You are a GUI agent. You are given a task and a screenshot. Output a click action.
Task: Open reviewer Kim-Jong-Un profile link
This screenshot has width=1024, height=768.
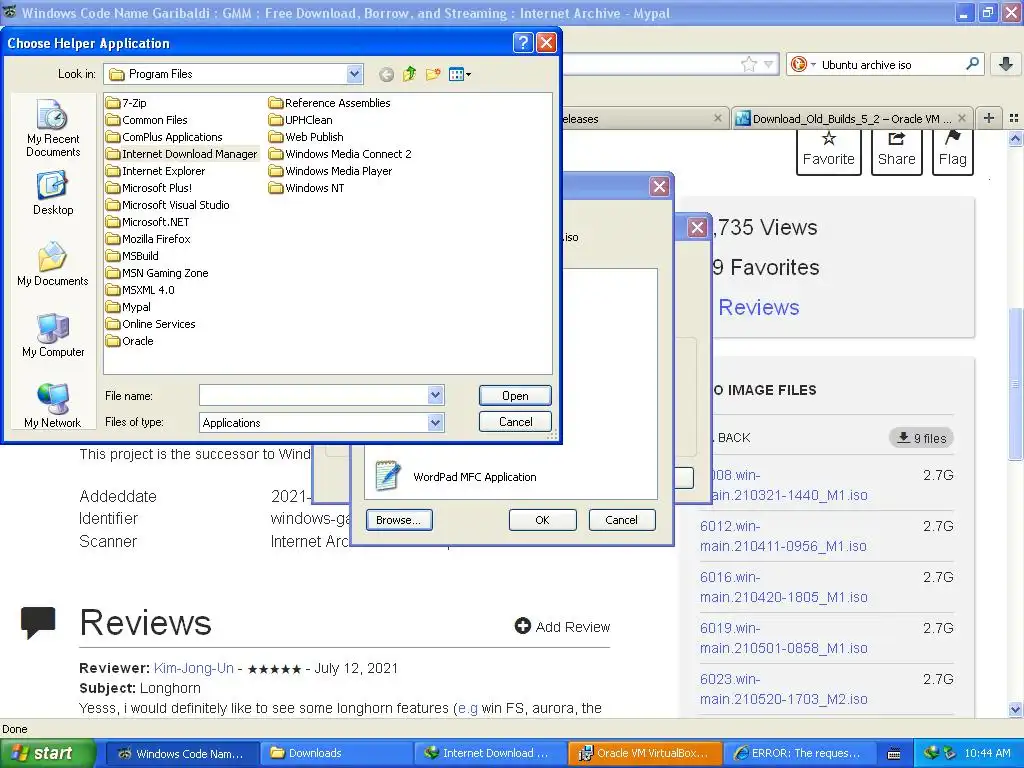tap(193, 668)
